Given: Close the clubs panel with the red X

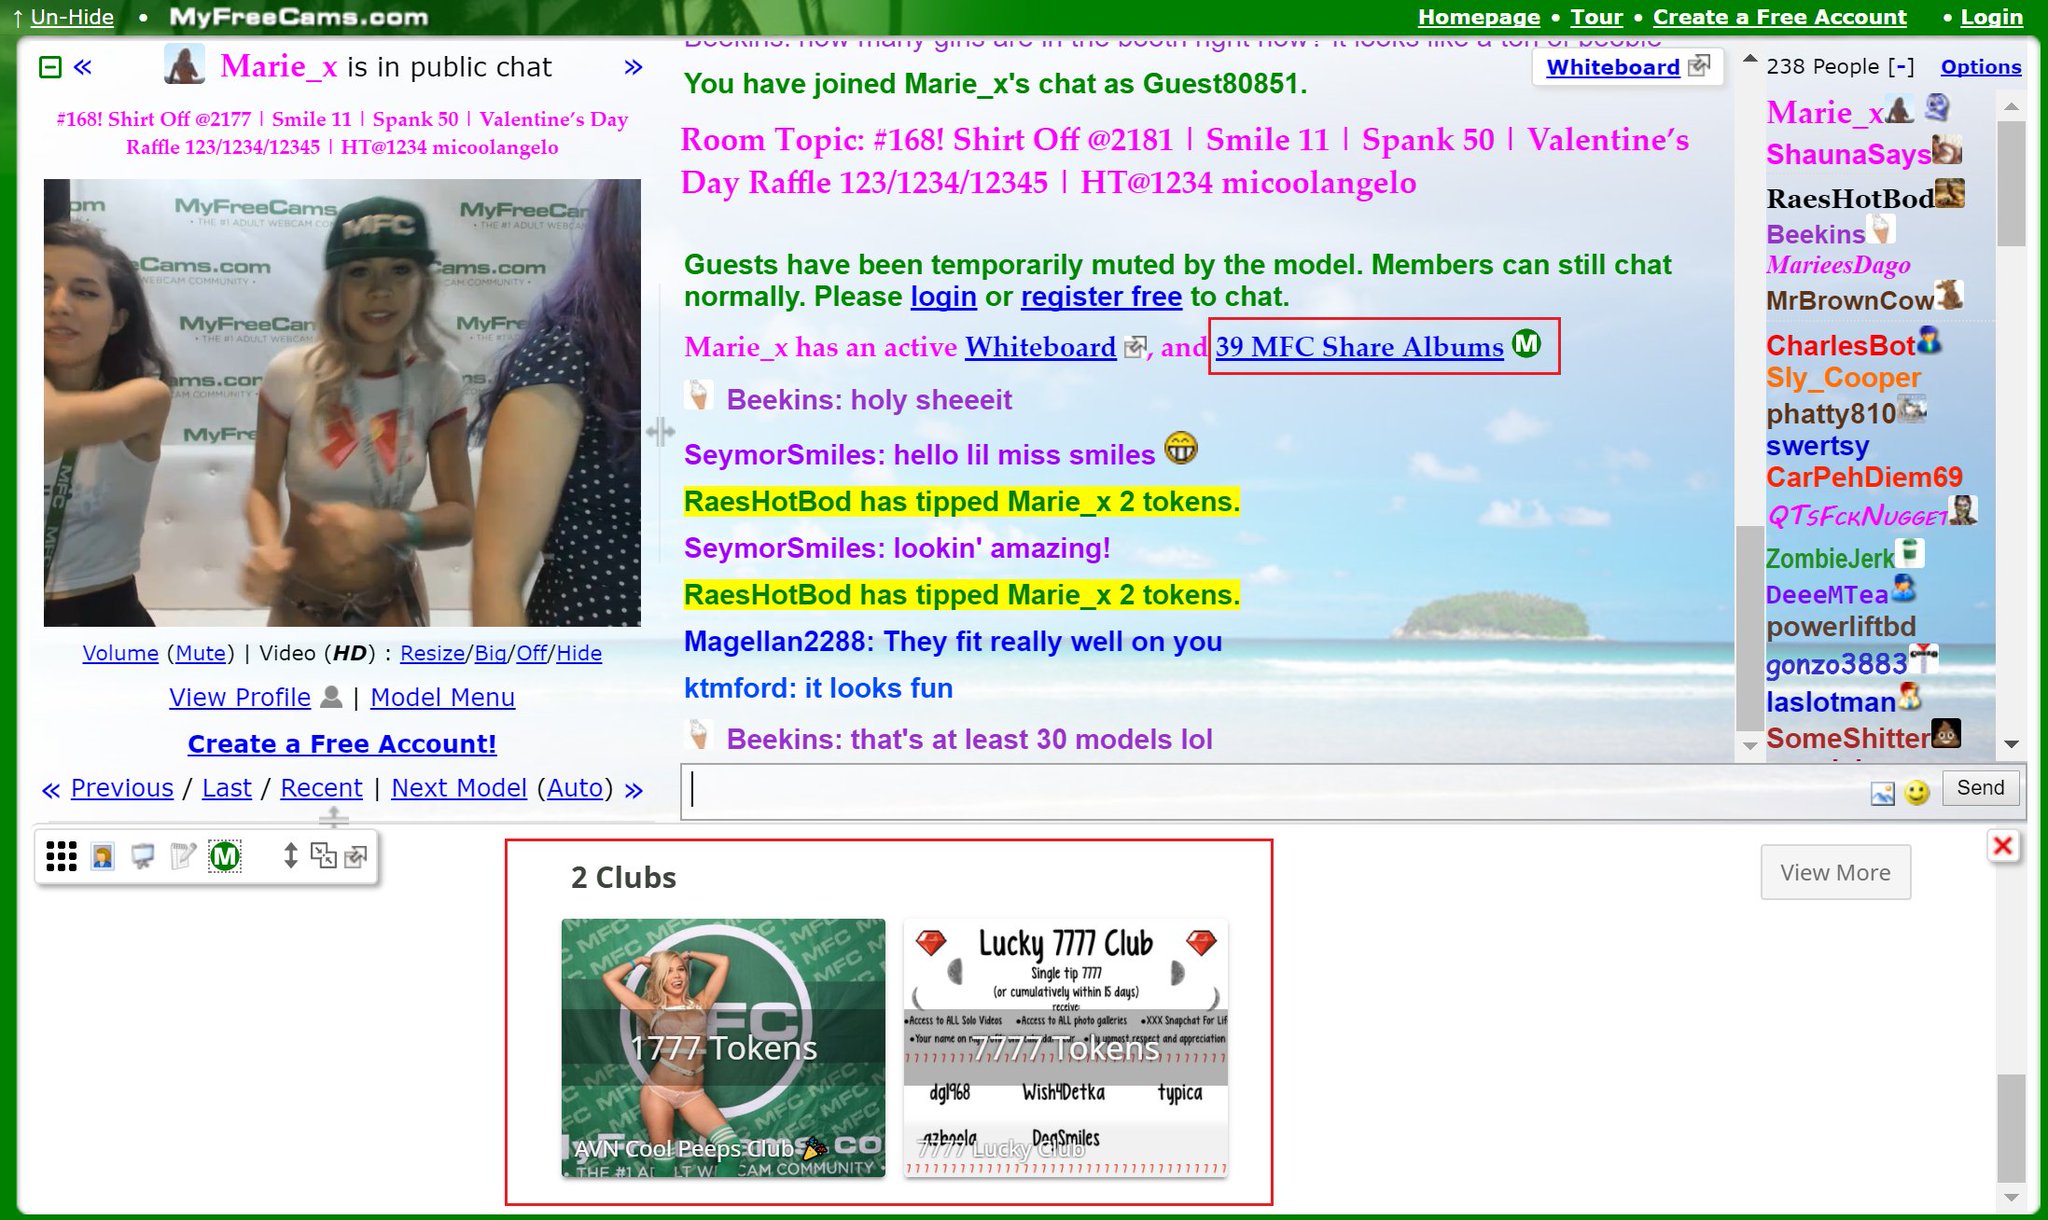Looking at the screenshot, I should (2002, 846).
